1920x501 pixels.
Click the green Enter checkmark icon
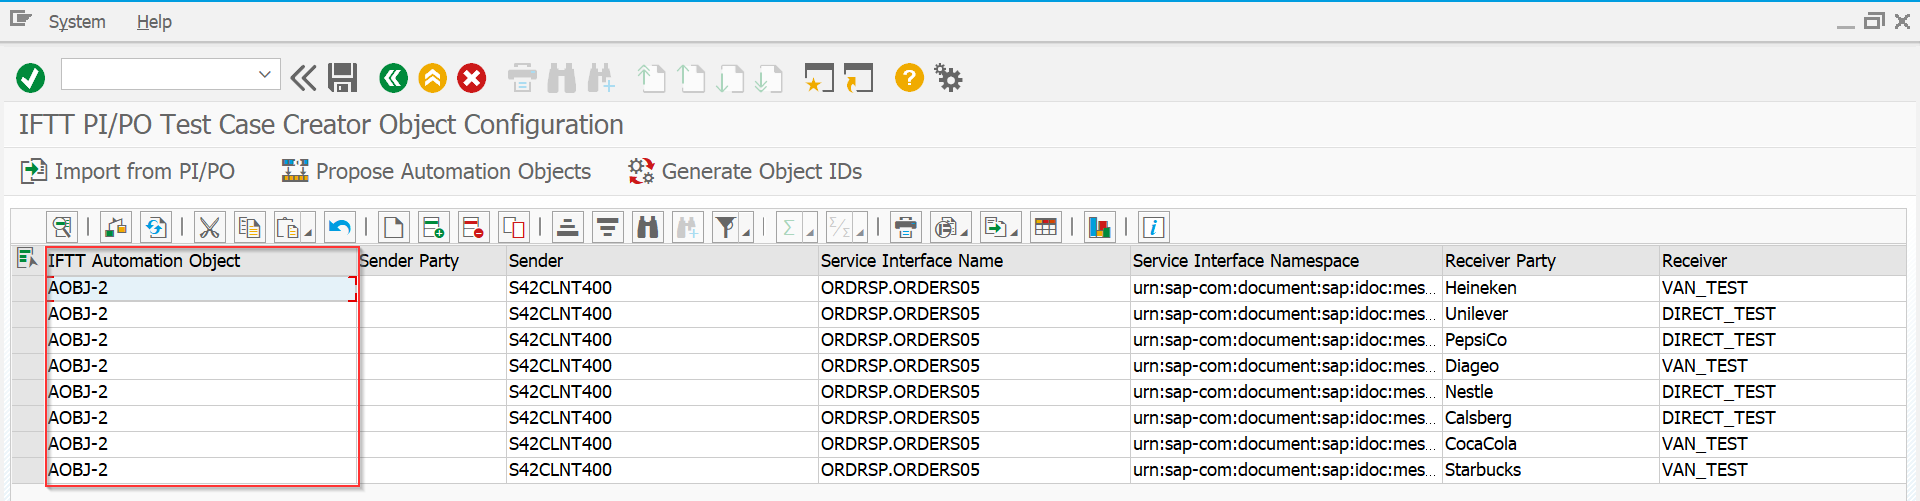30,78
